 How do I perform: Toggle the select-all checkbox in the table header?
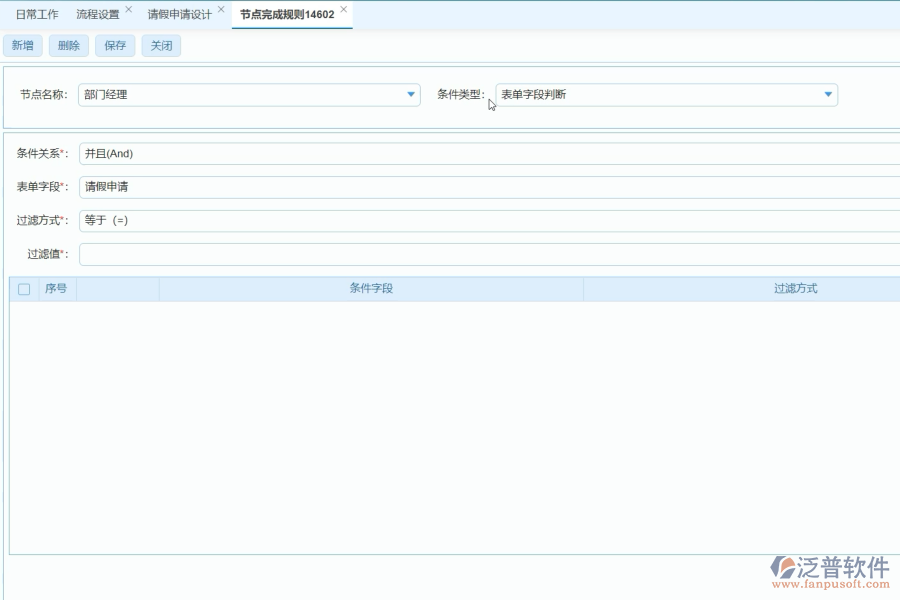(24, 288)
